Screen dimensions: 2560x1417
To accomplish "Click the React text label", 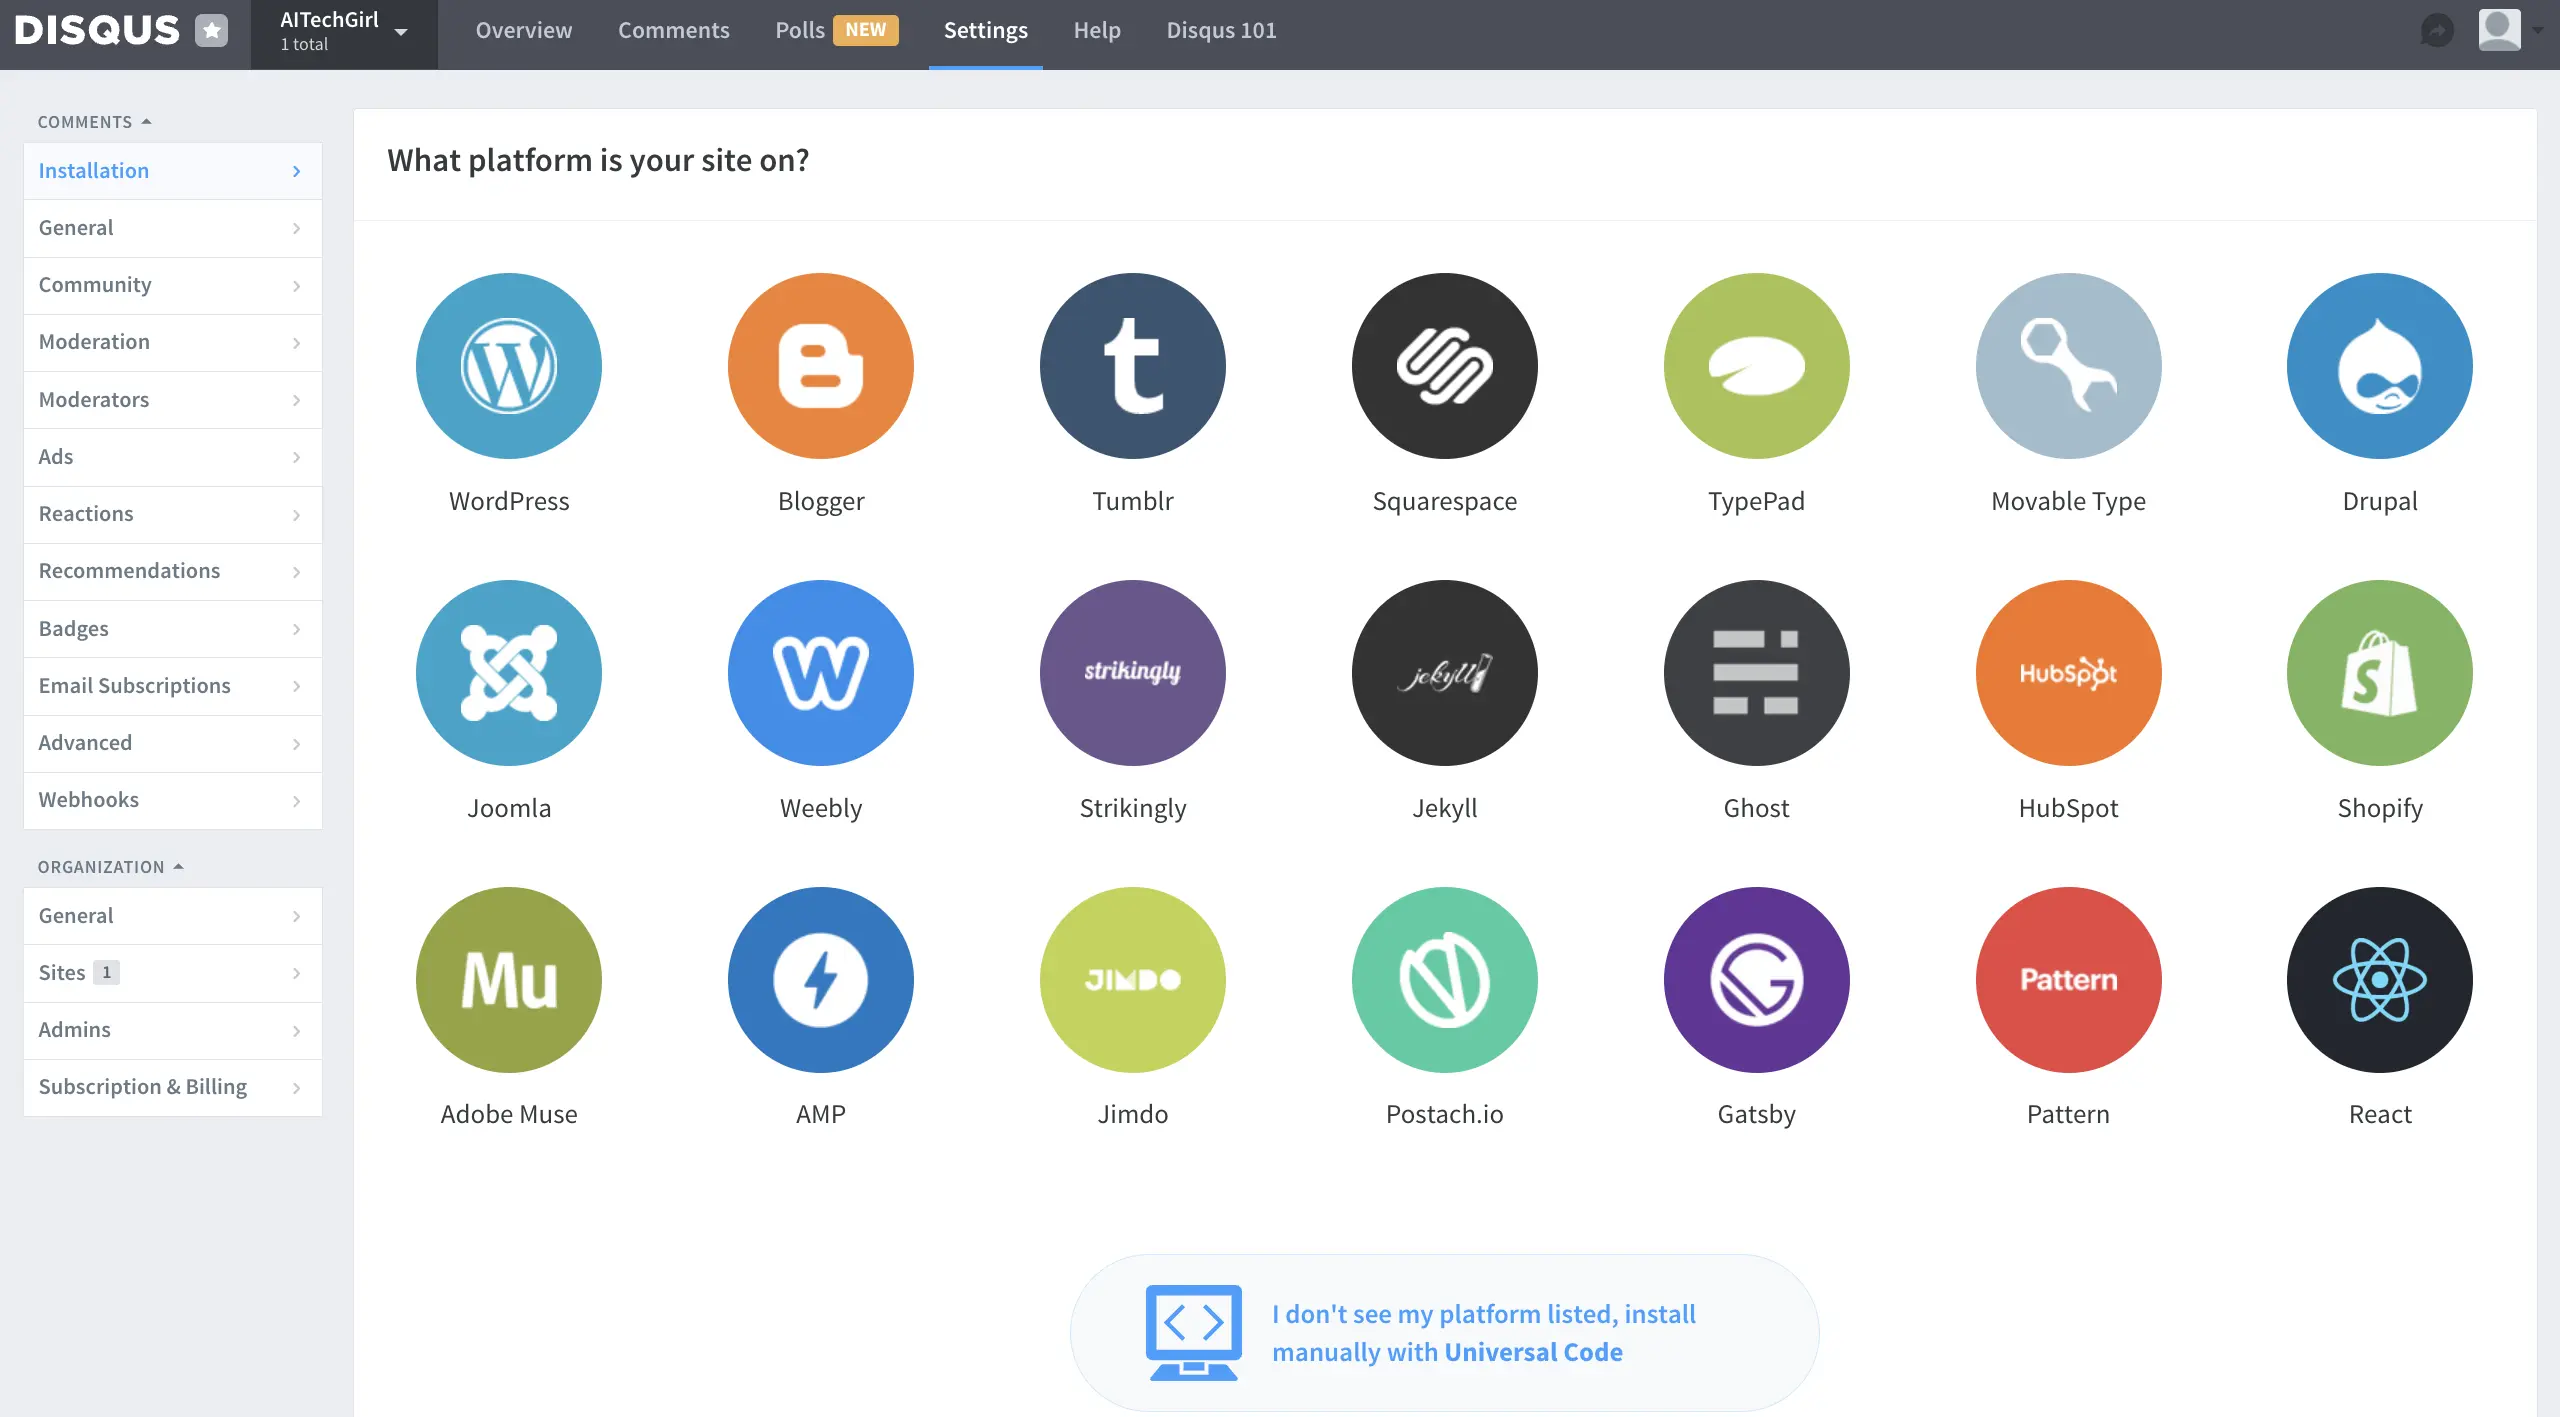I will tap(2380, 1114).
